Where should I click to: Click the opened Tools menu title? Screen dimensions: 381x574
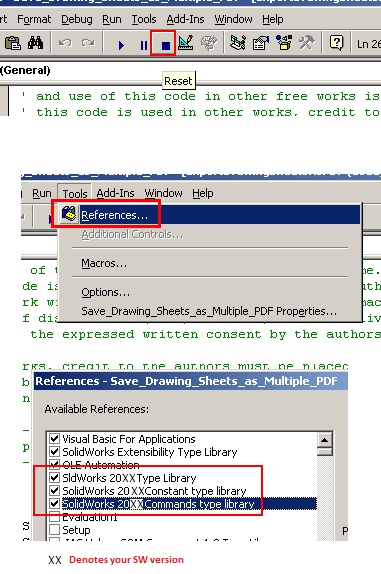click(75, 193)
